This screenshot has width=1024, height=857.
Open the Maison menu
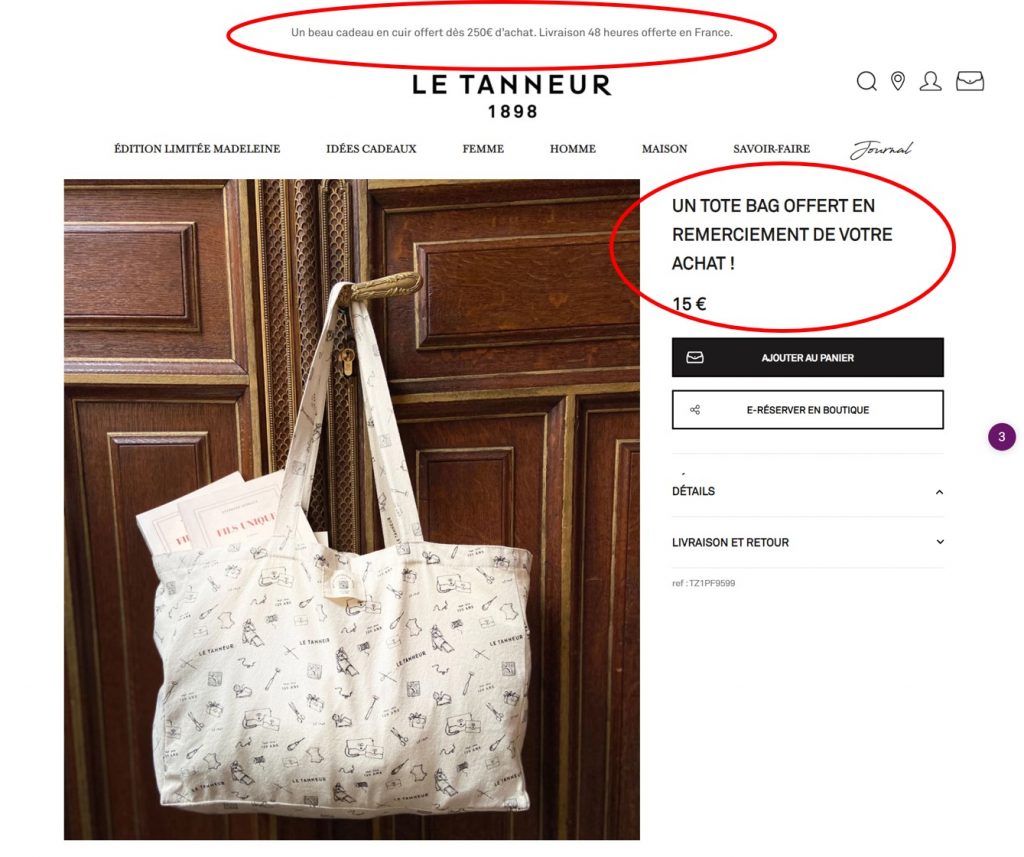pyautogui.click(x=664, y=149)
